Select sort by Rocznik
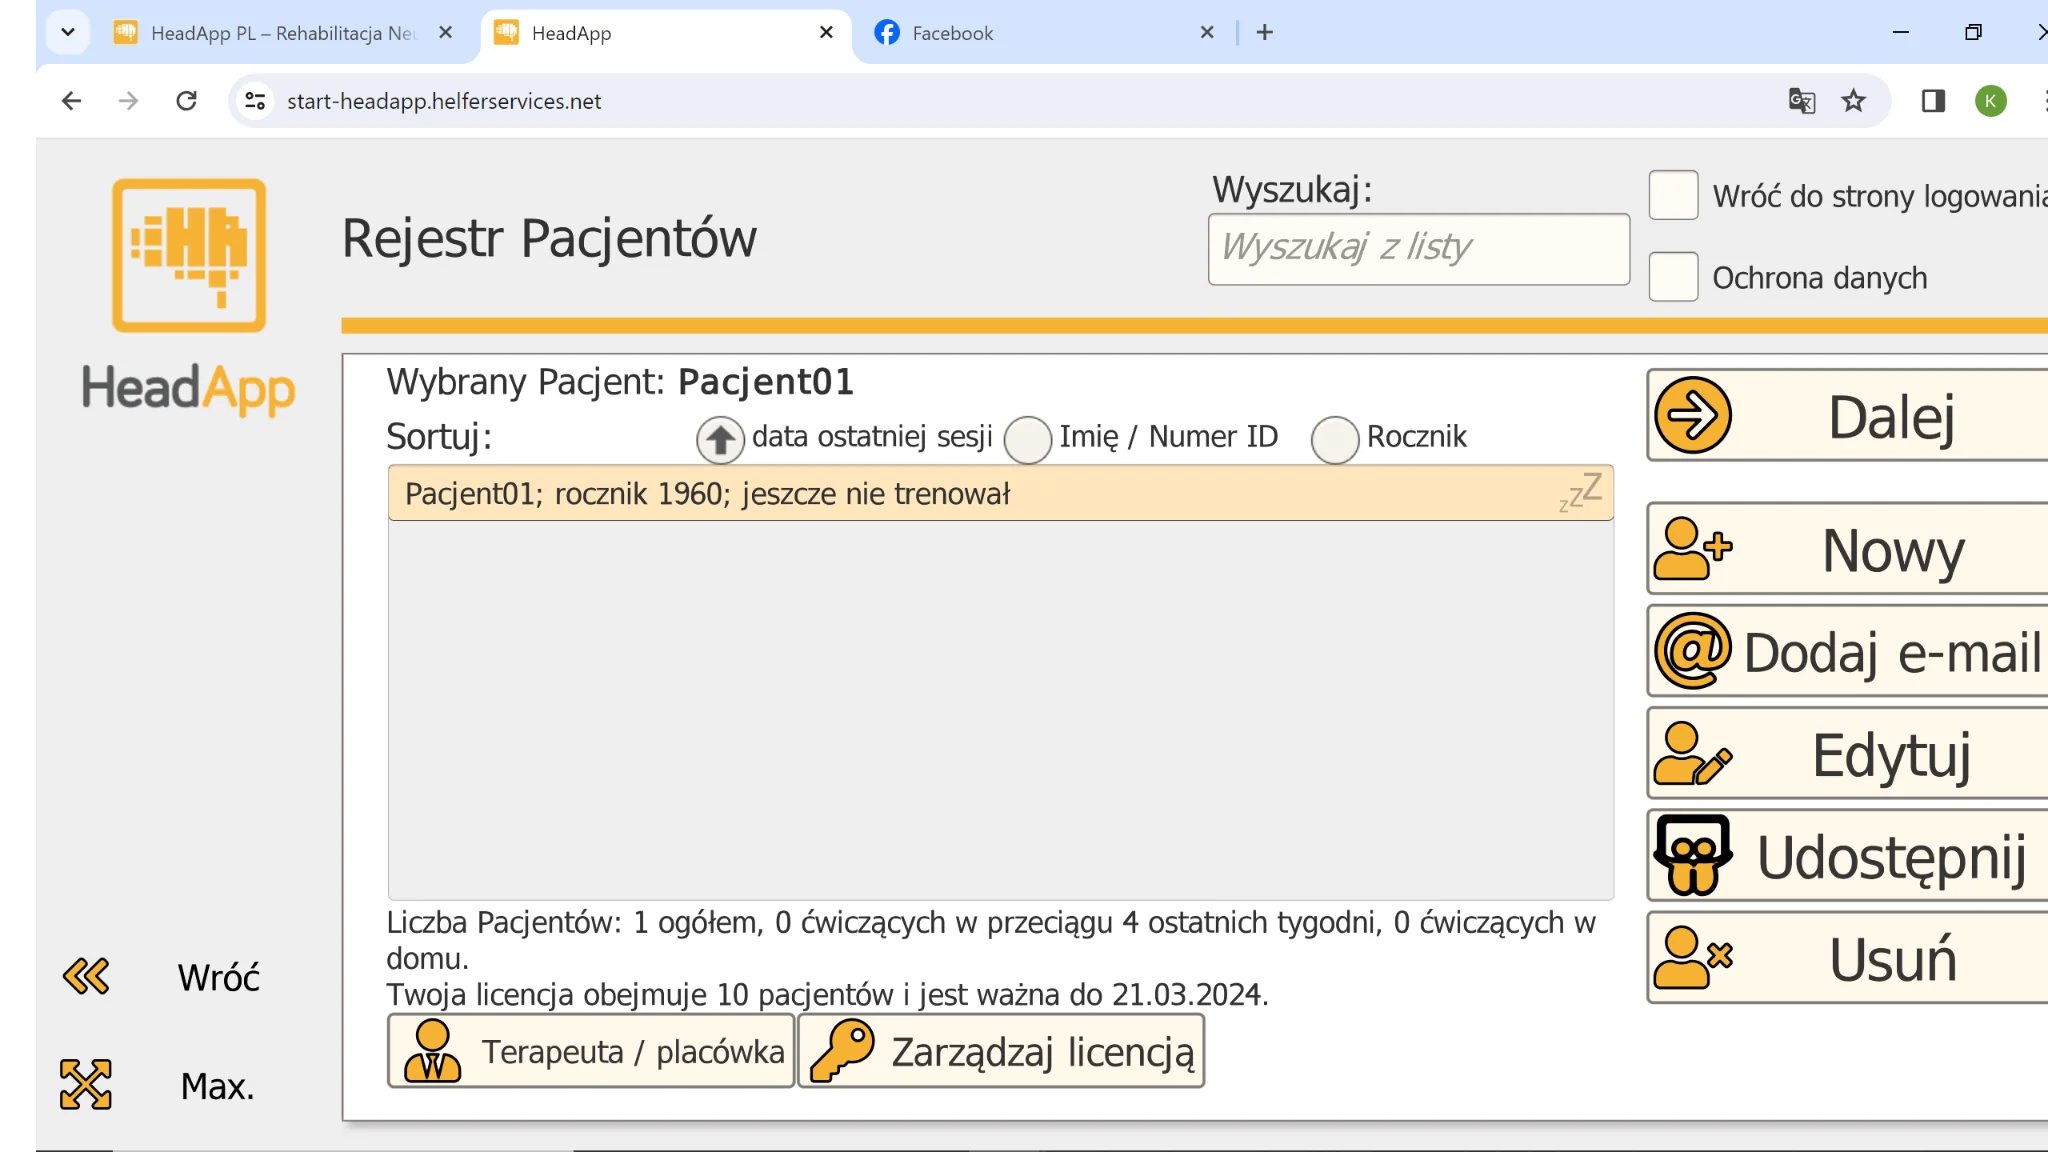The height and width of the screenshot is (1152, 2048). click(1335, 439)
